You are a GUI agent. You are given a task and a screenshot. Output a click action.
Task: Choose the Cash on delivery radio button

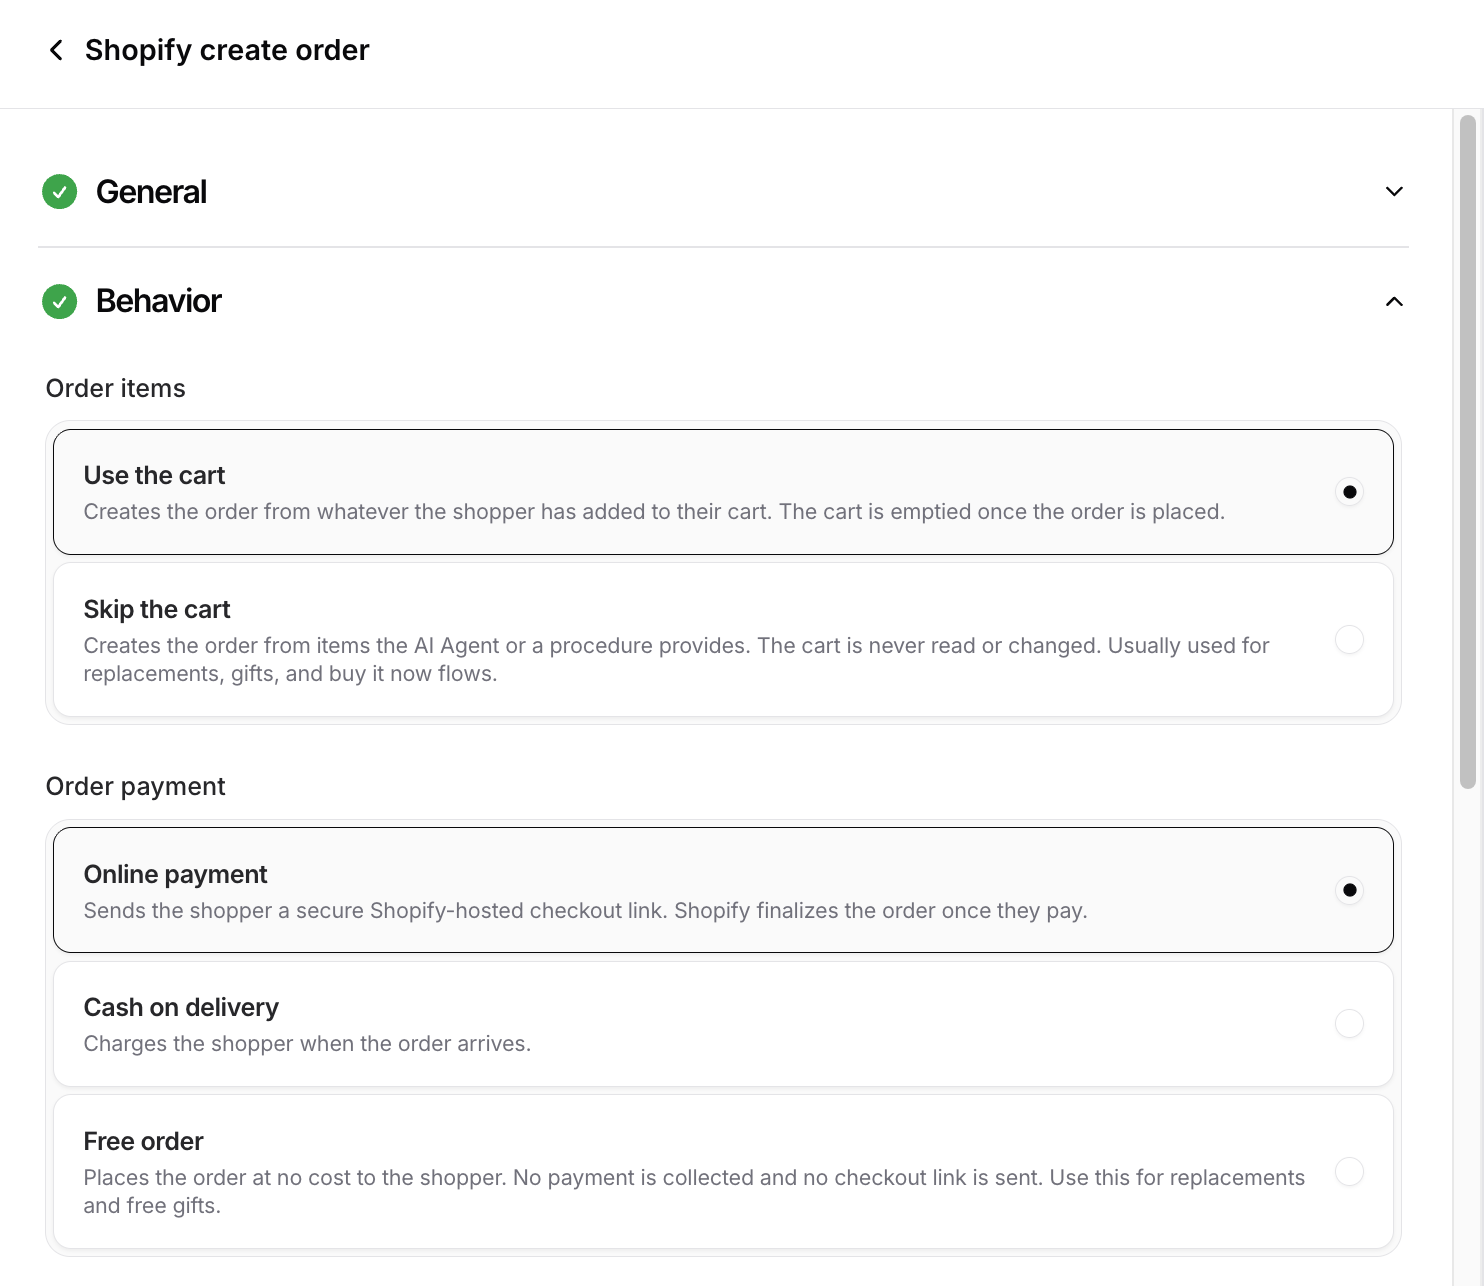point(1349,1024)
